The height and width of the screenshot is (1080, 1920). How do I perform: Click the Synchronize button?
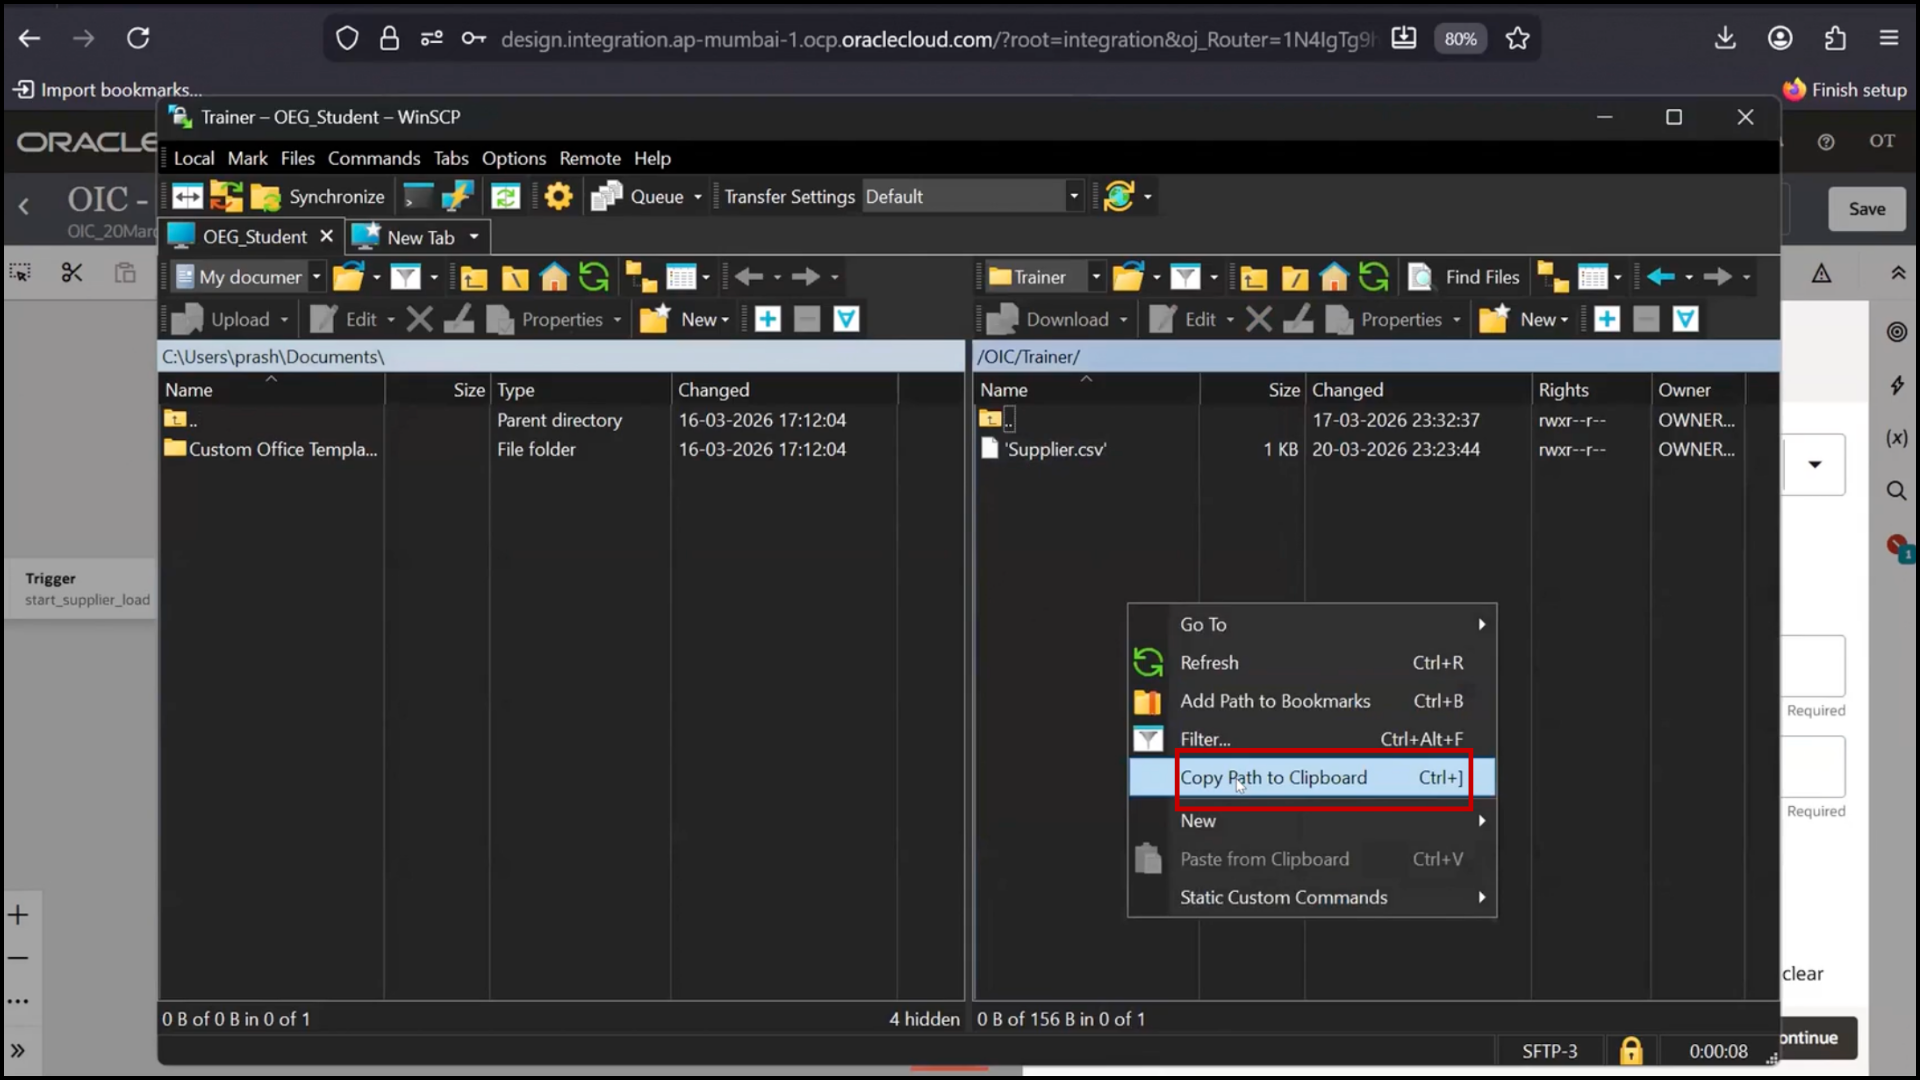coord(318,197)
